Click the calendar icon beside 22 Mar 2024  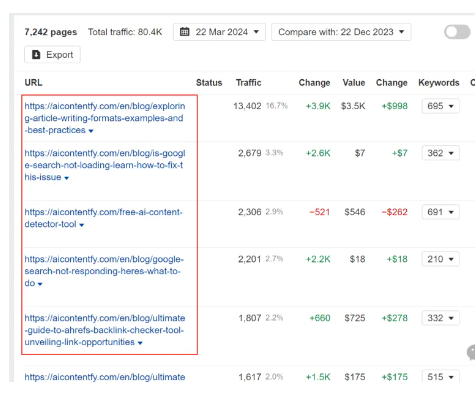click(185, 32)
